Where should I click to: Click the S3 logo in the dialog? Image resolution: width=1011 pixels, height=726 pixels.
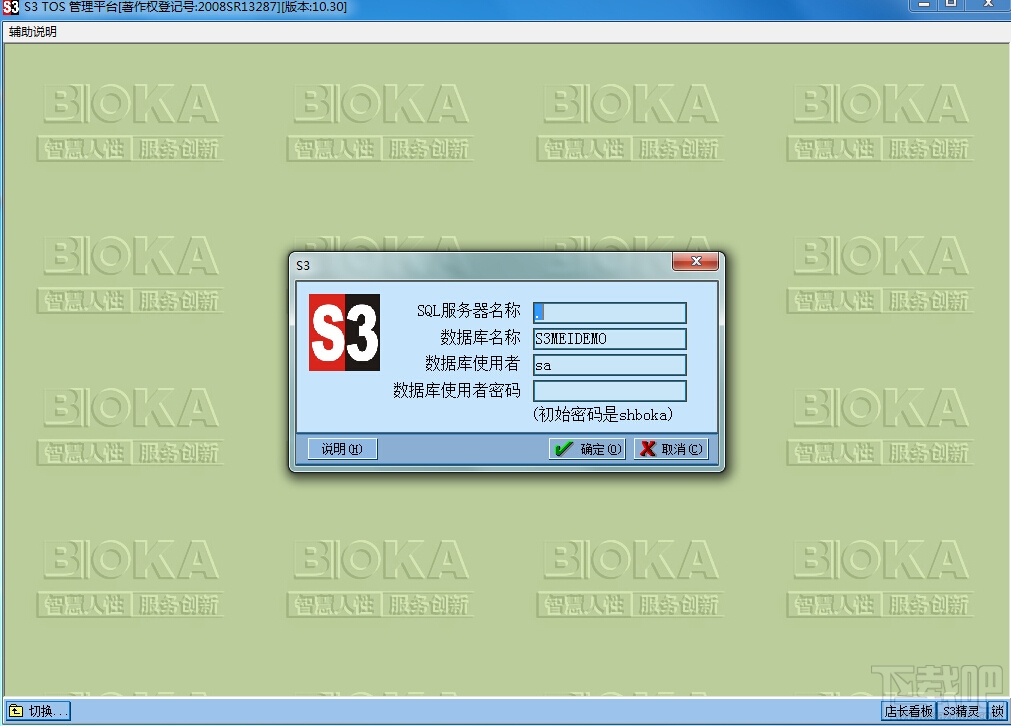click(x=344, y=332)
